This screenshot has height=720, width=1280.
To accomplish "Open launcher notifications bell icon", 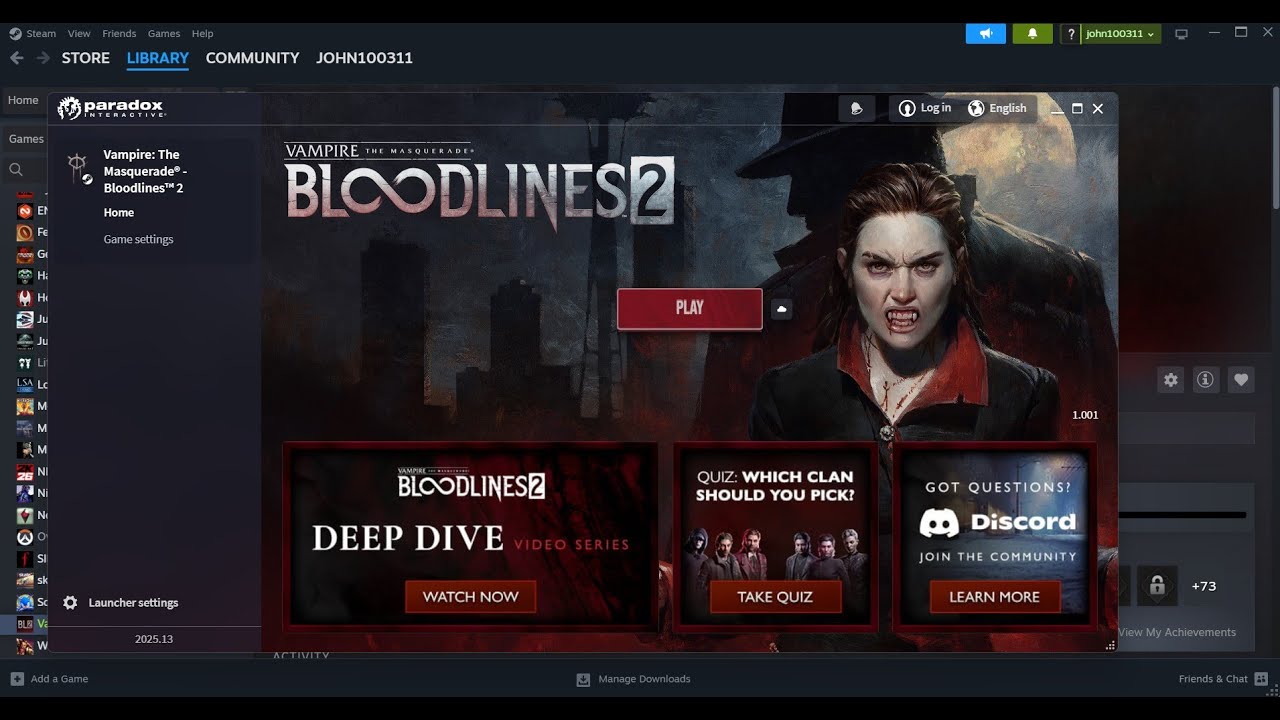I will pyautogui.click(x=857, y=108).
